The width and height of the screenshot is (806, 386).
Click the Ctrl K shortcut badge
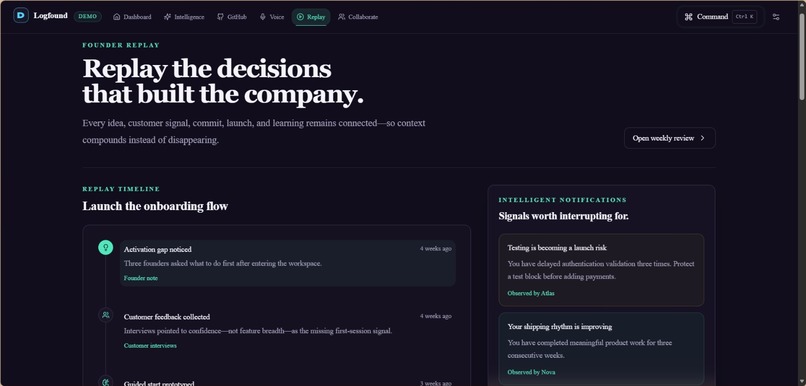click(x=744, y=17)
